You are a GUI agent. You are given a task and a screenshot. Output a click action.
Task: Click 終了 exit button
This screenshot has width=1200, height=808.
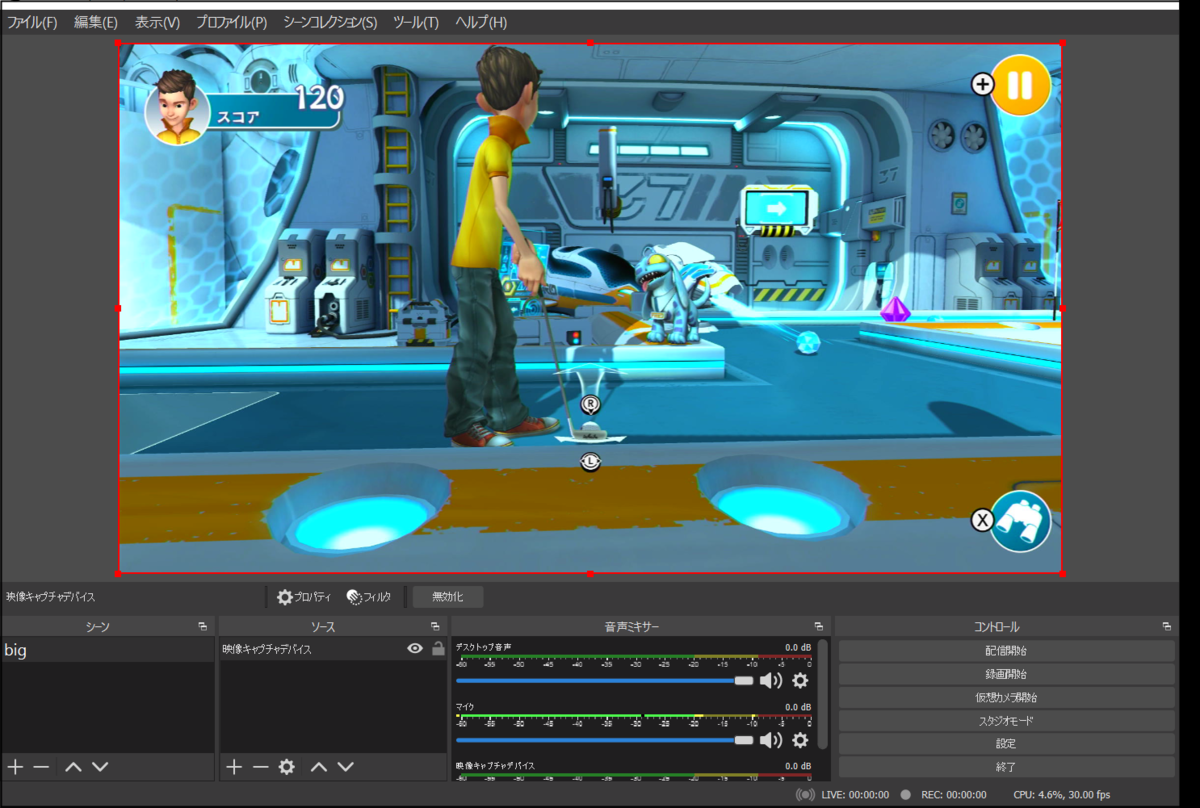1007,767
